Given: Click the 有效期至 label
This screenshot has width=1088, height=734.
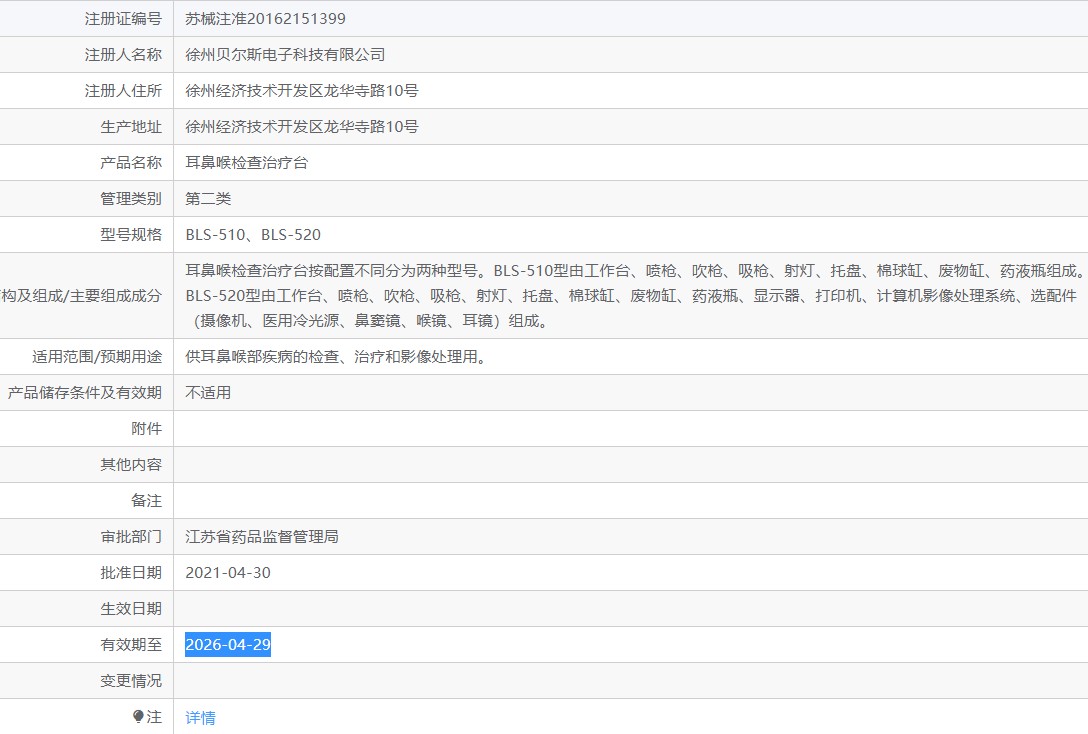Looking at the screenshot, I should (x=130, y=645).
